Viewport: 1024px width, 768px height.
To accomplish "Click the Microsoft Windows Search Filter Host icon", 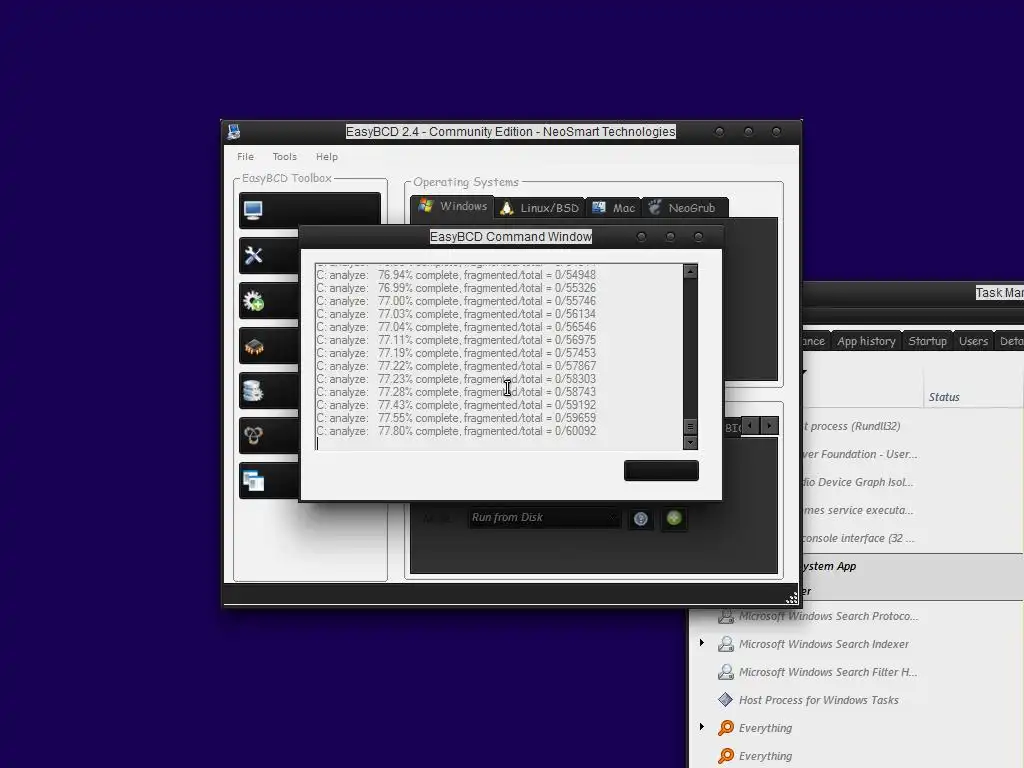I will point(726,672).
